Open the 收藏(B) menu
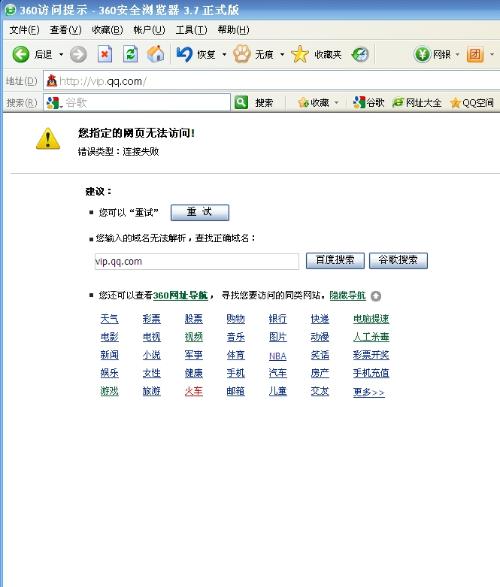Viewport: 500px width, 587px height. [107, 30]
